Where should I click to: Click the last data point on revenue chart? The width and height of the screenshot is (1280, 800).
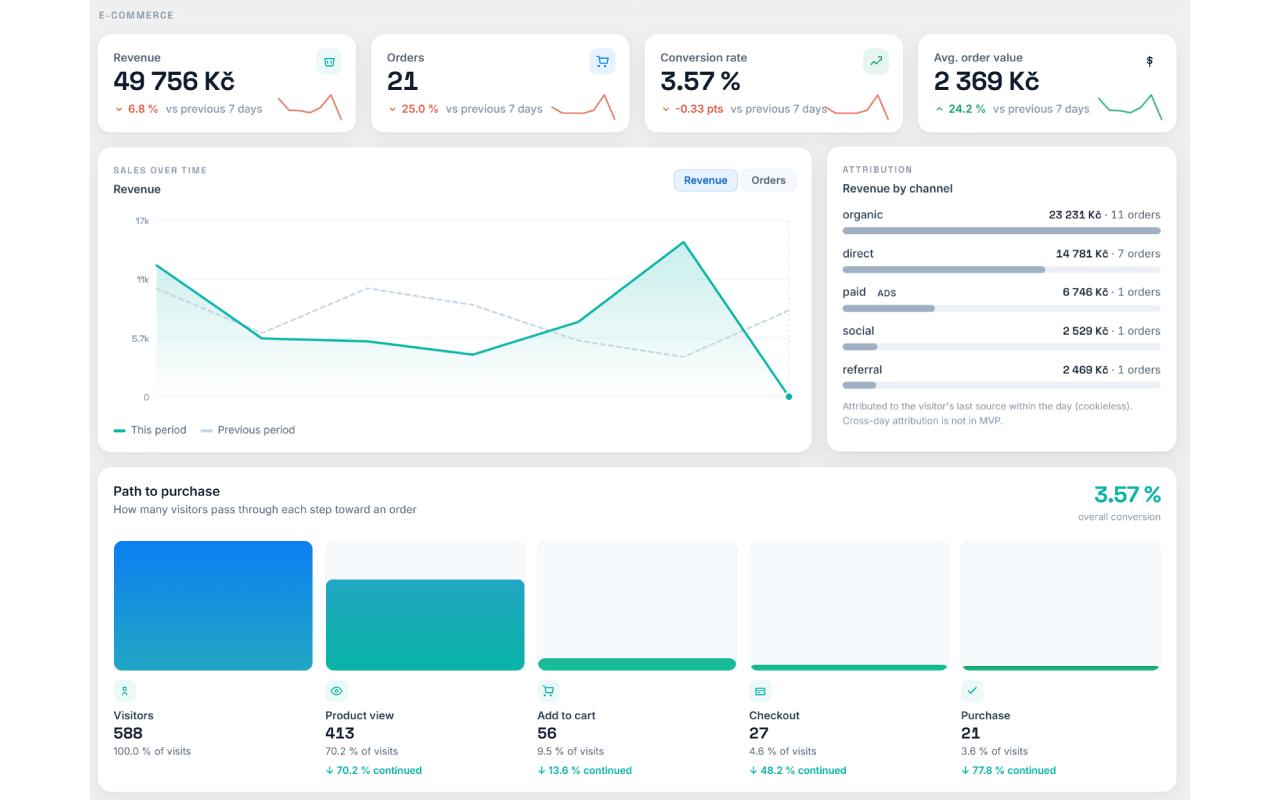(x=789, y=397)
